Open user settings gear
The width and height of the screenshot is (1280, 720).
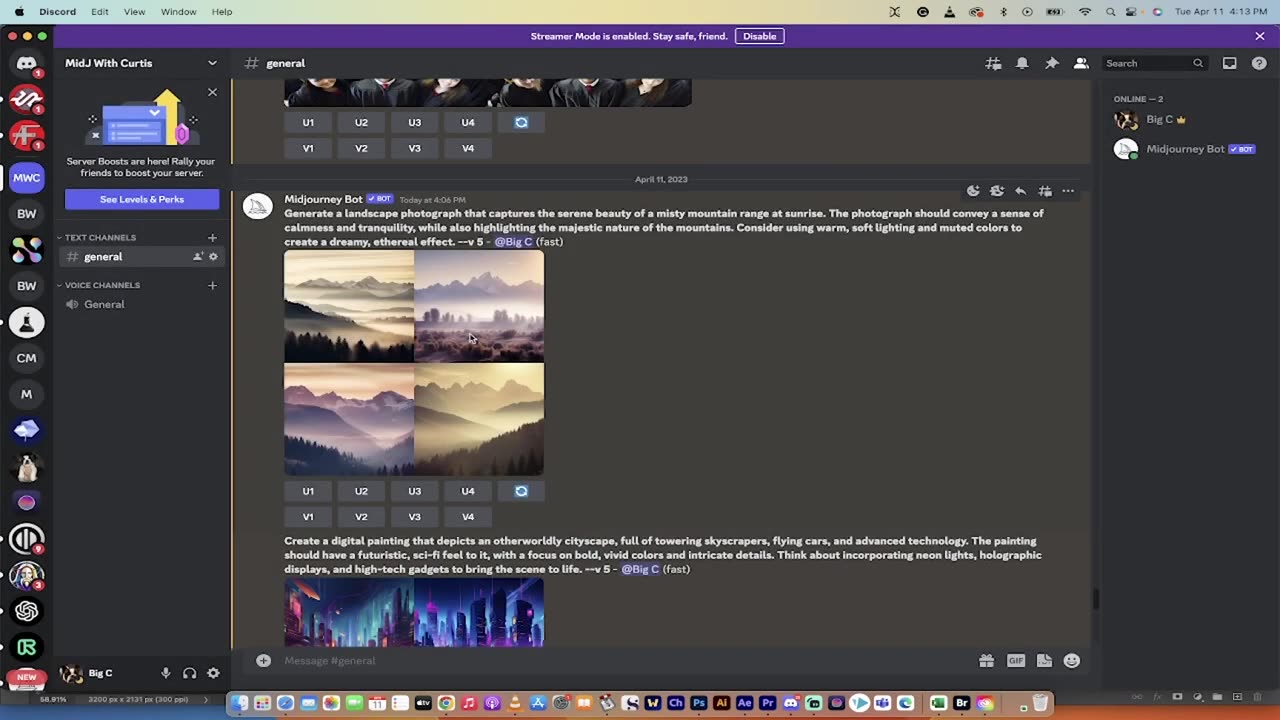click(x=213, y=673)
